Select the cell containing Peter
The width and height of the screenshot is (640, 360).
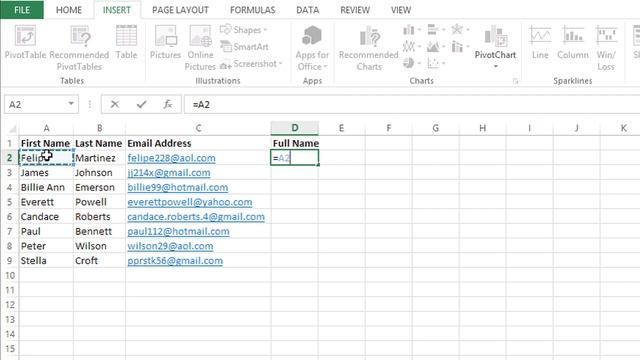46,246
